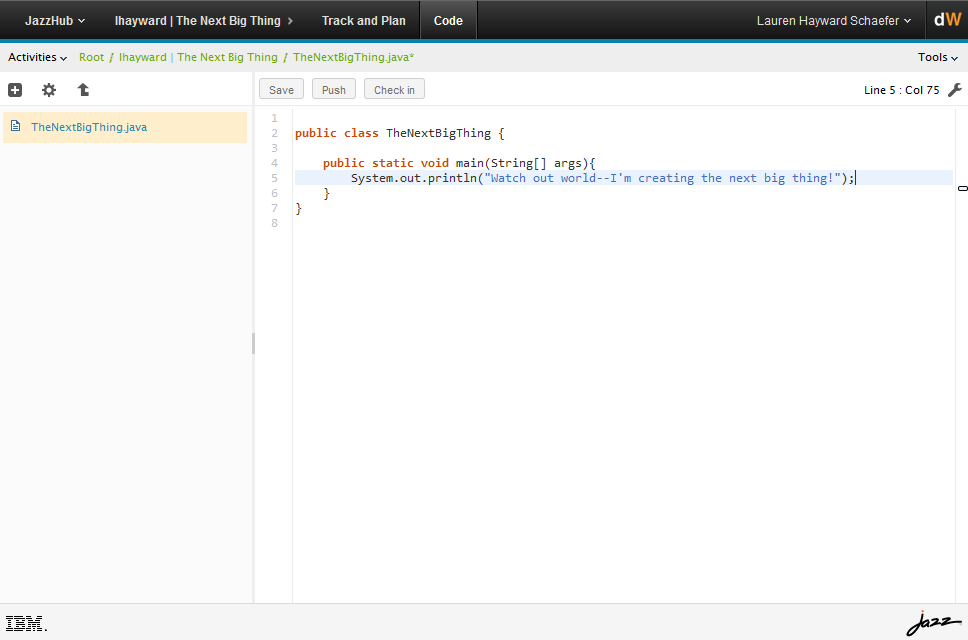
Task: Click the add new file plus icon
Action: [x=15, y=90]
